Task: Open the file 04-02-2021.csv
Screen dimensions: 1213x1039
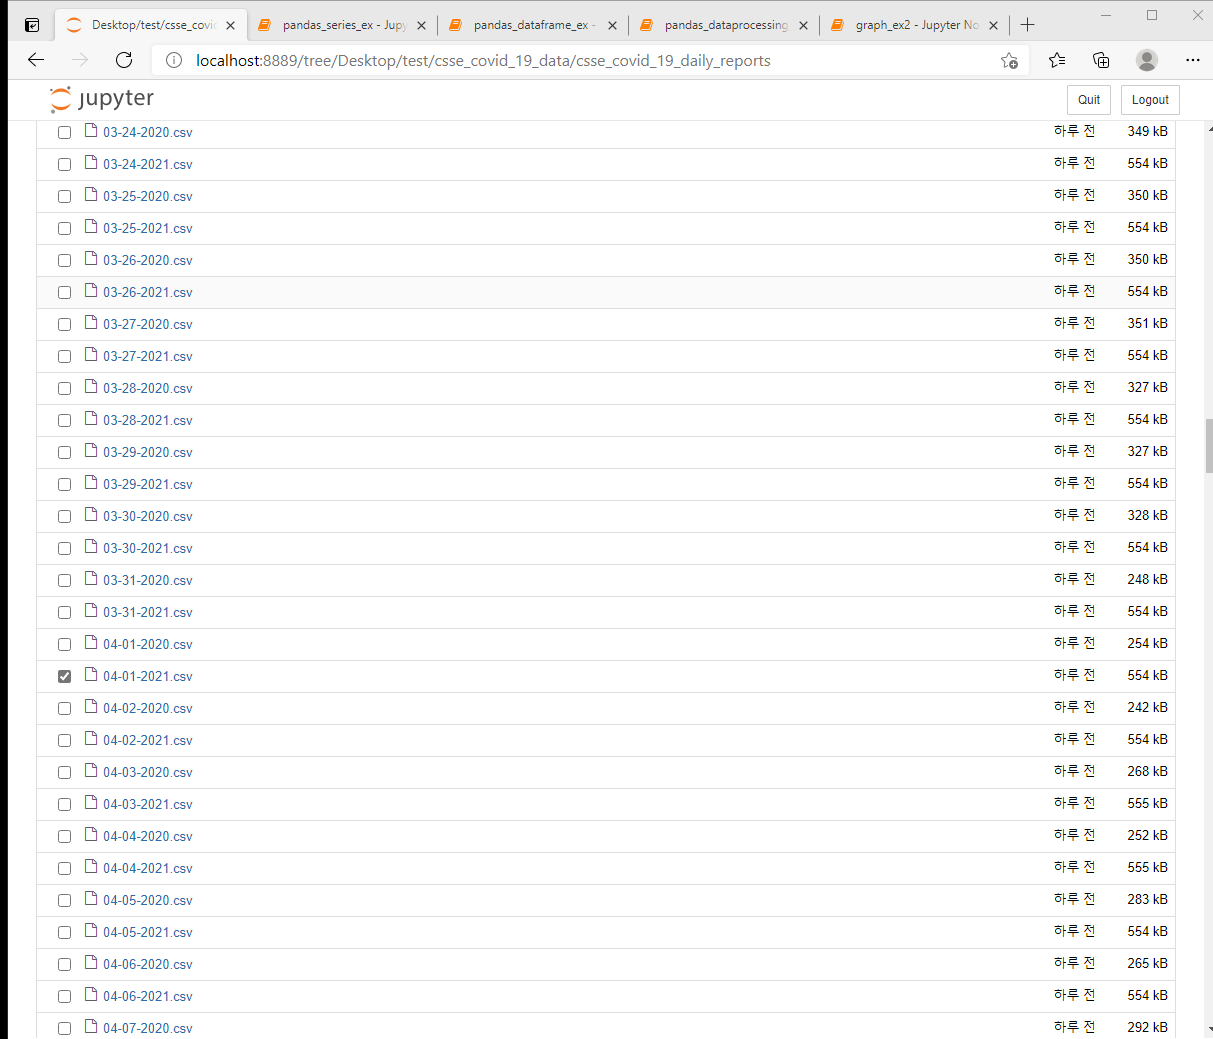Action: (148, 740)
